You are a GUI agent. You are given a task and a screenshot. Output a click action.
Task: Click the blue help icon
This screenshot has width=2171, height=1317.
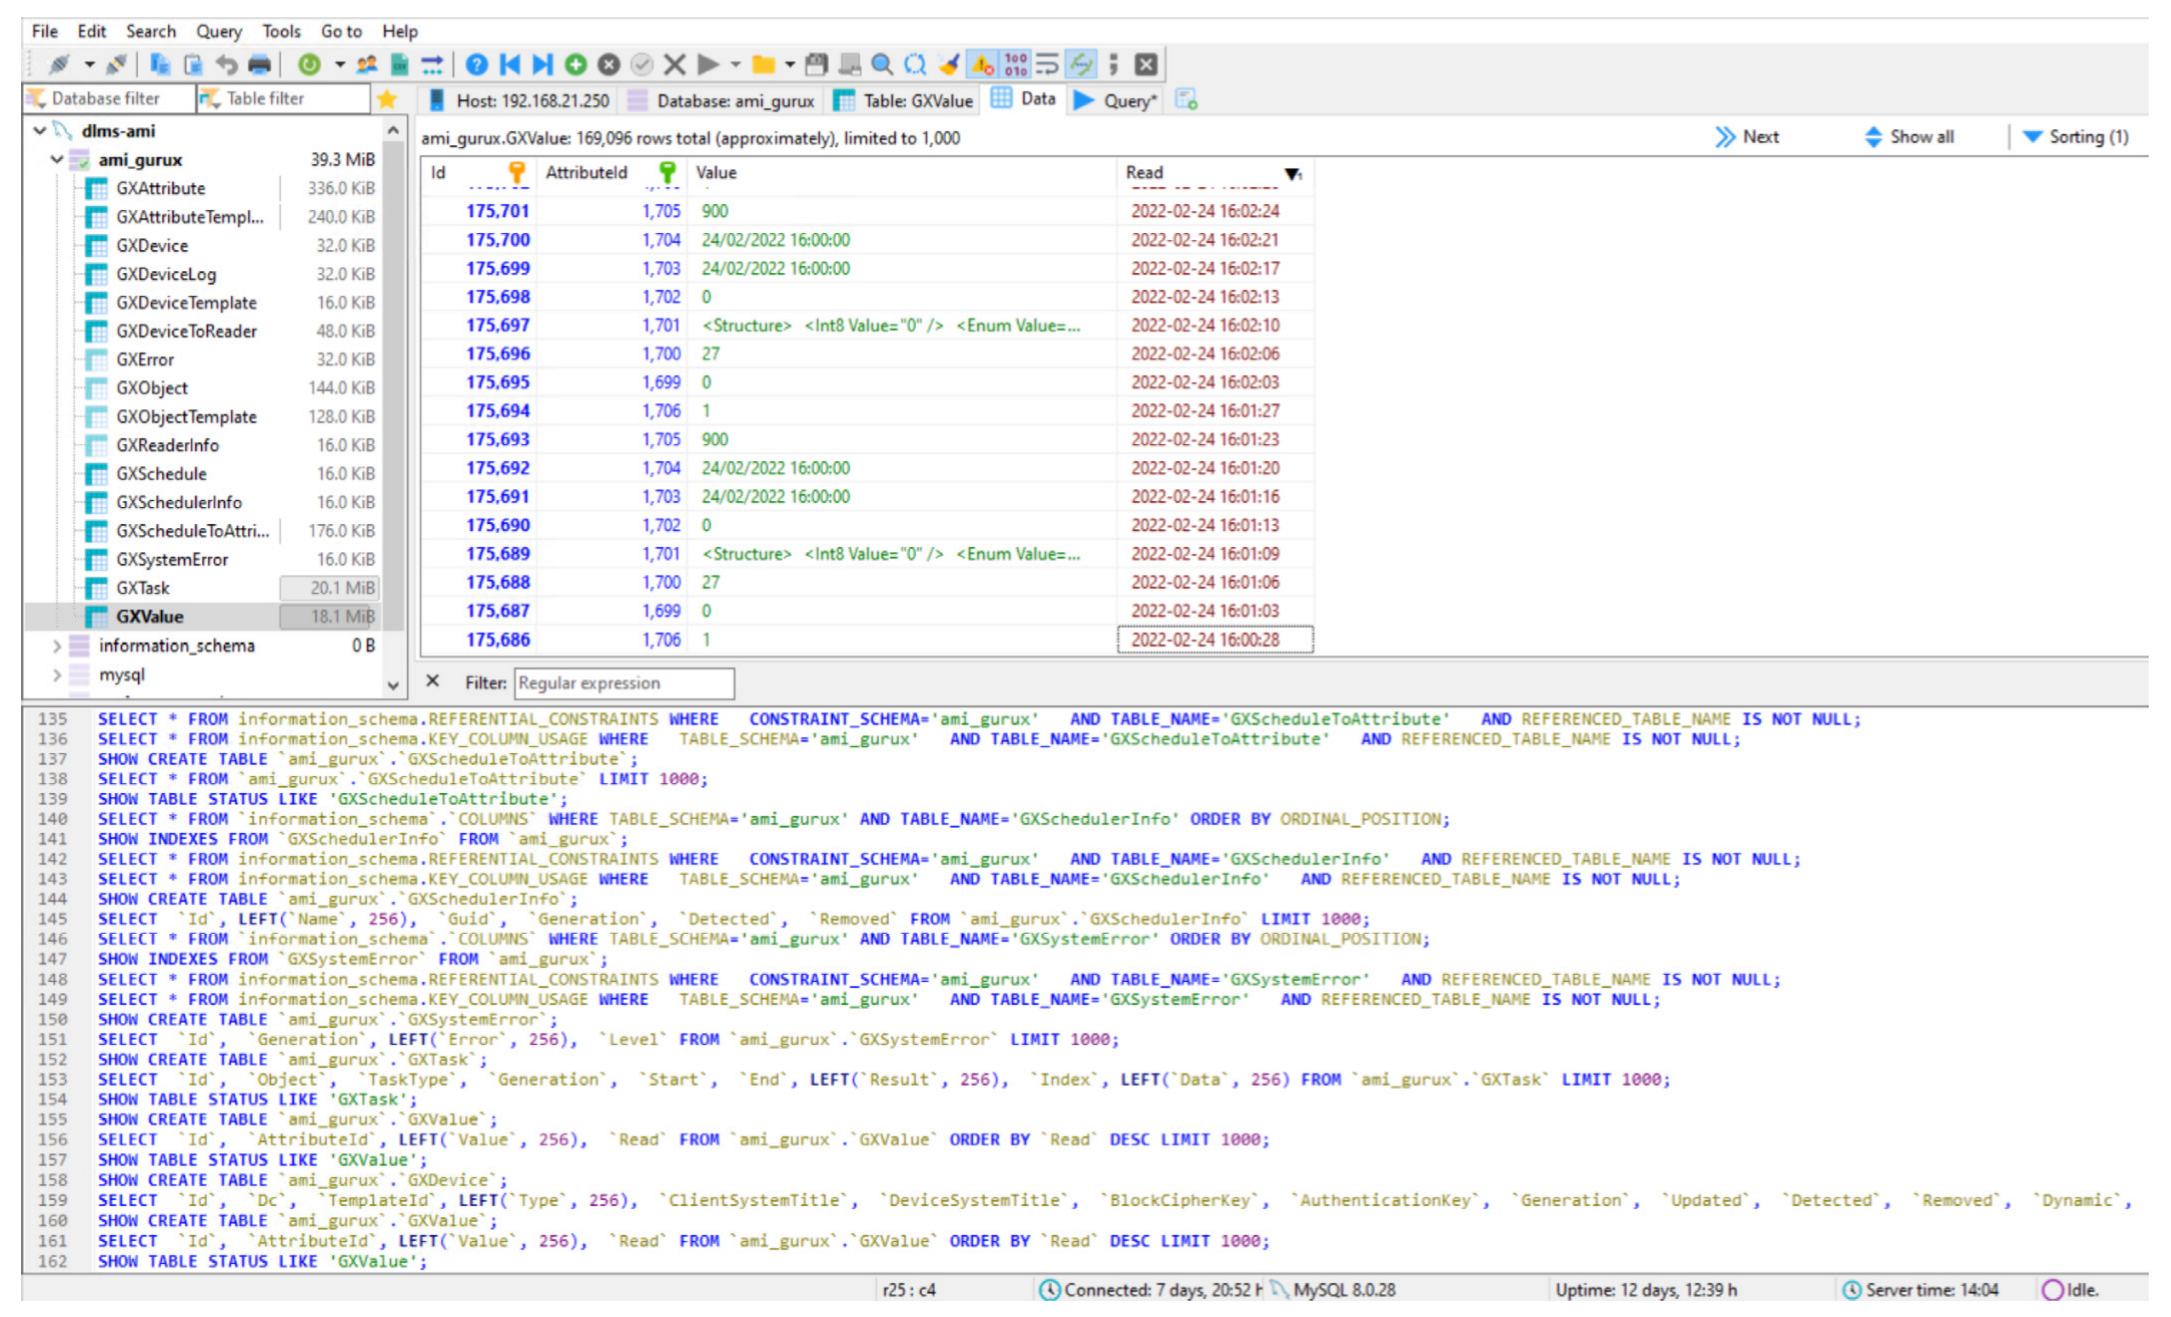tap(477, 65)
